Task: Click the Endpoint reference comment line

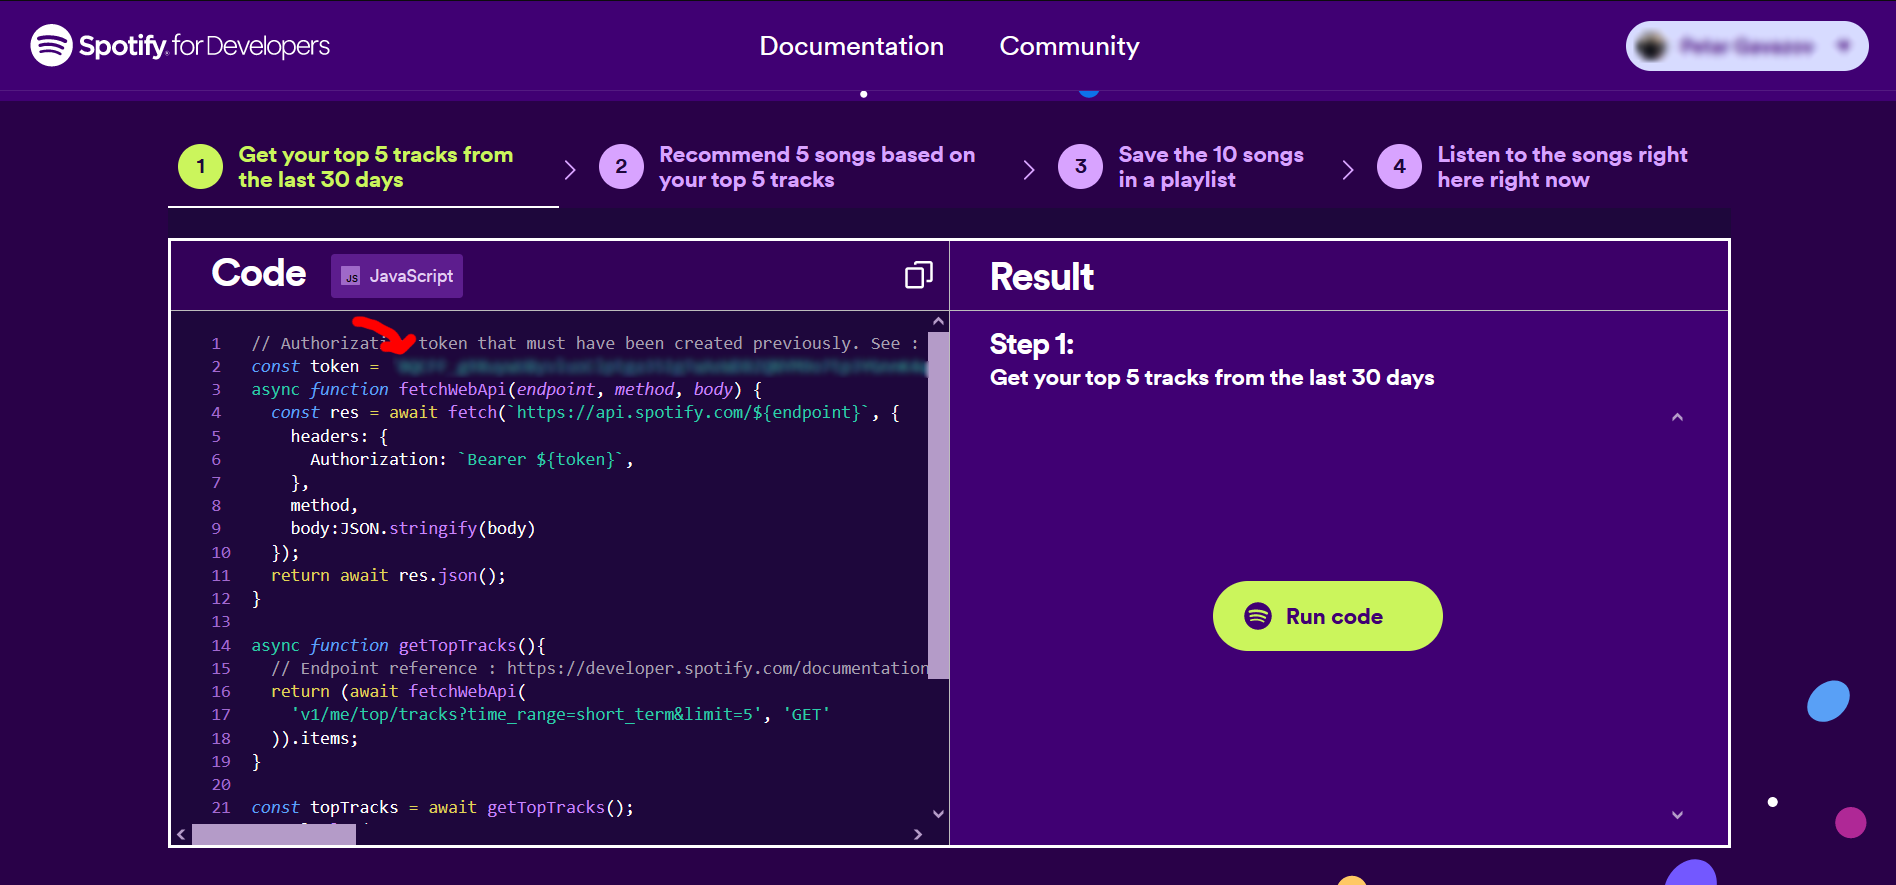Action: 599,668
